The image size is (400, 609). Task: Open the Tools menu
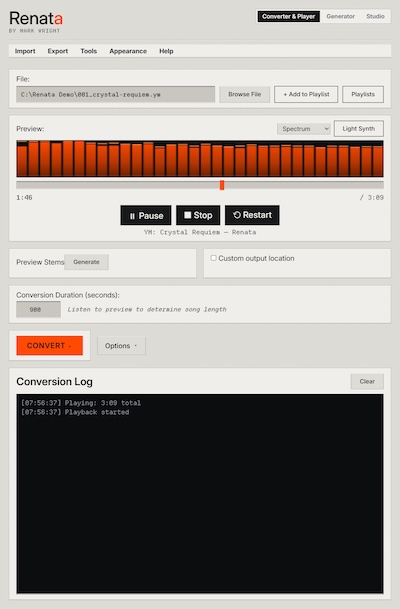[89, 51]
